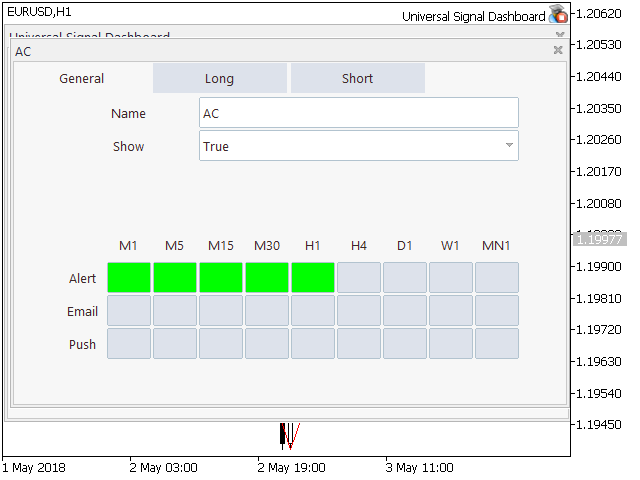Enable Push for the MN1 timeframe
The height and width of the screenshot is (480, 640).
tap(497, 344)
